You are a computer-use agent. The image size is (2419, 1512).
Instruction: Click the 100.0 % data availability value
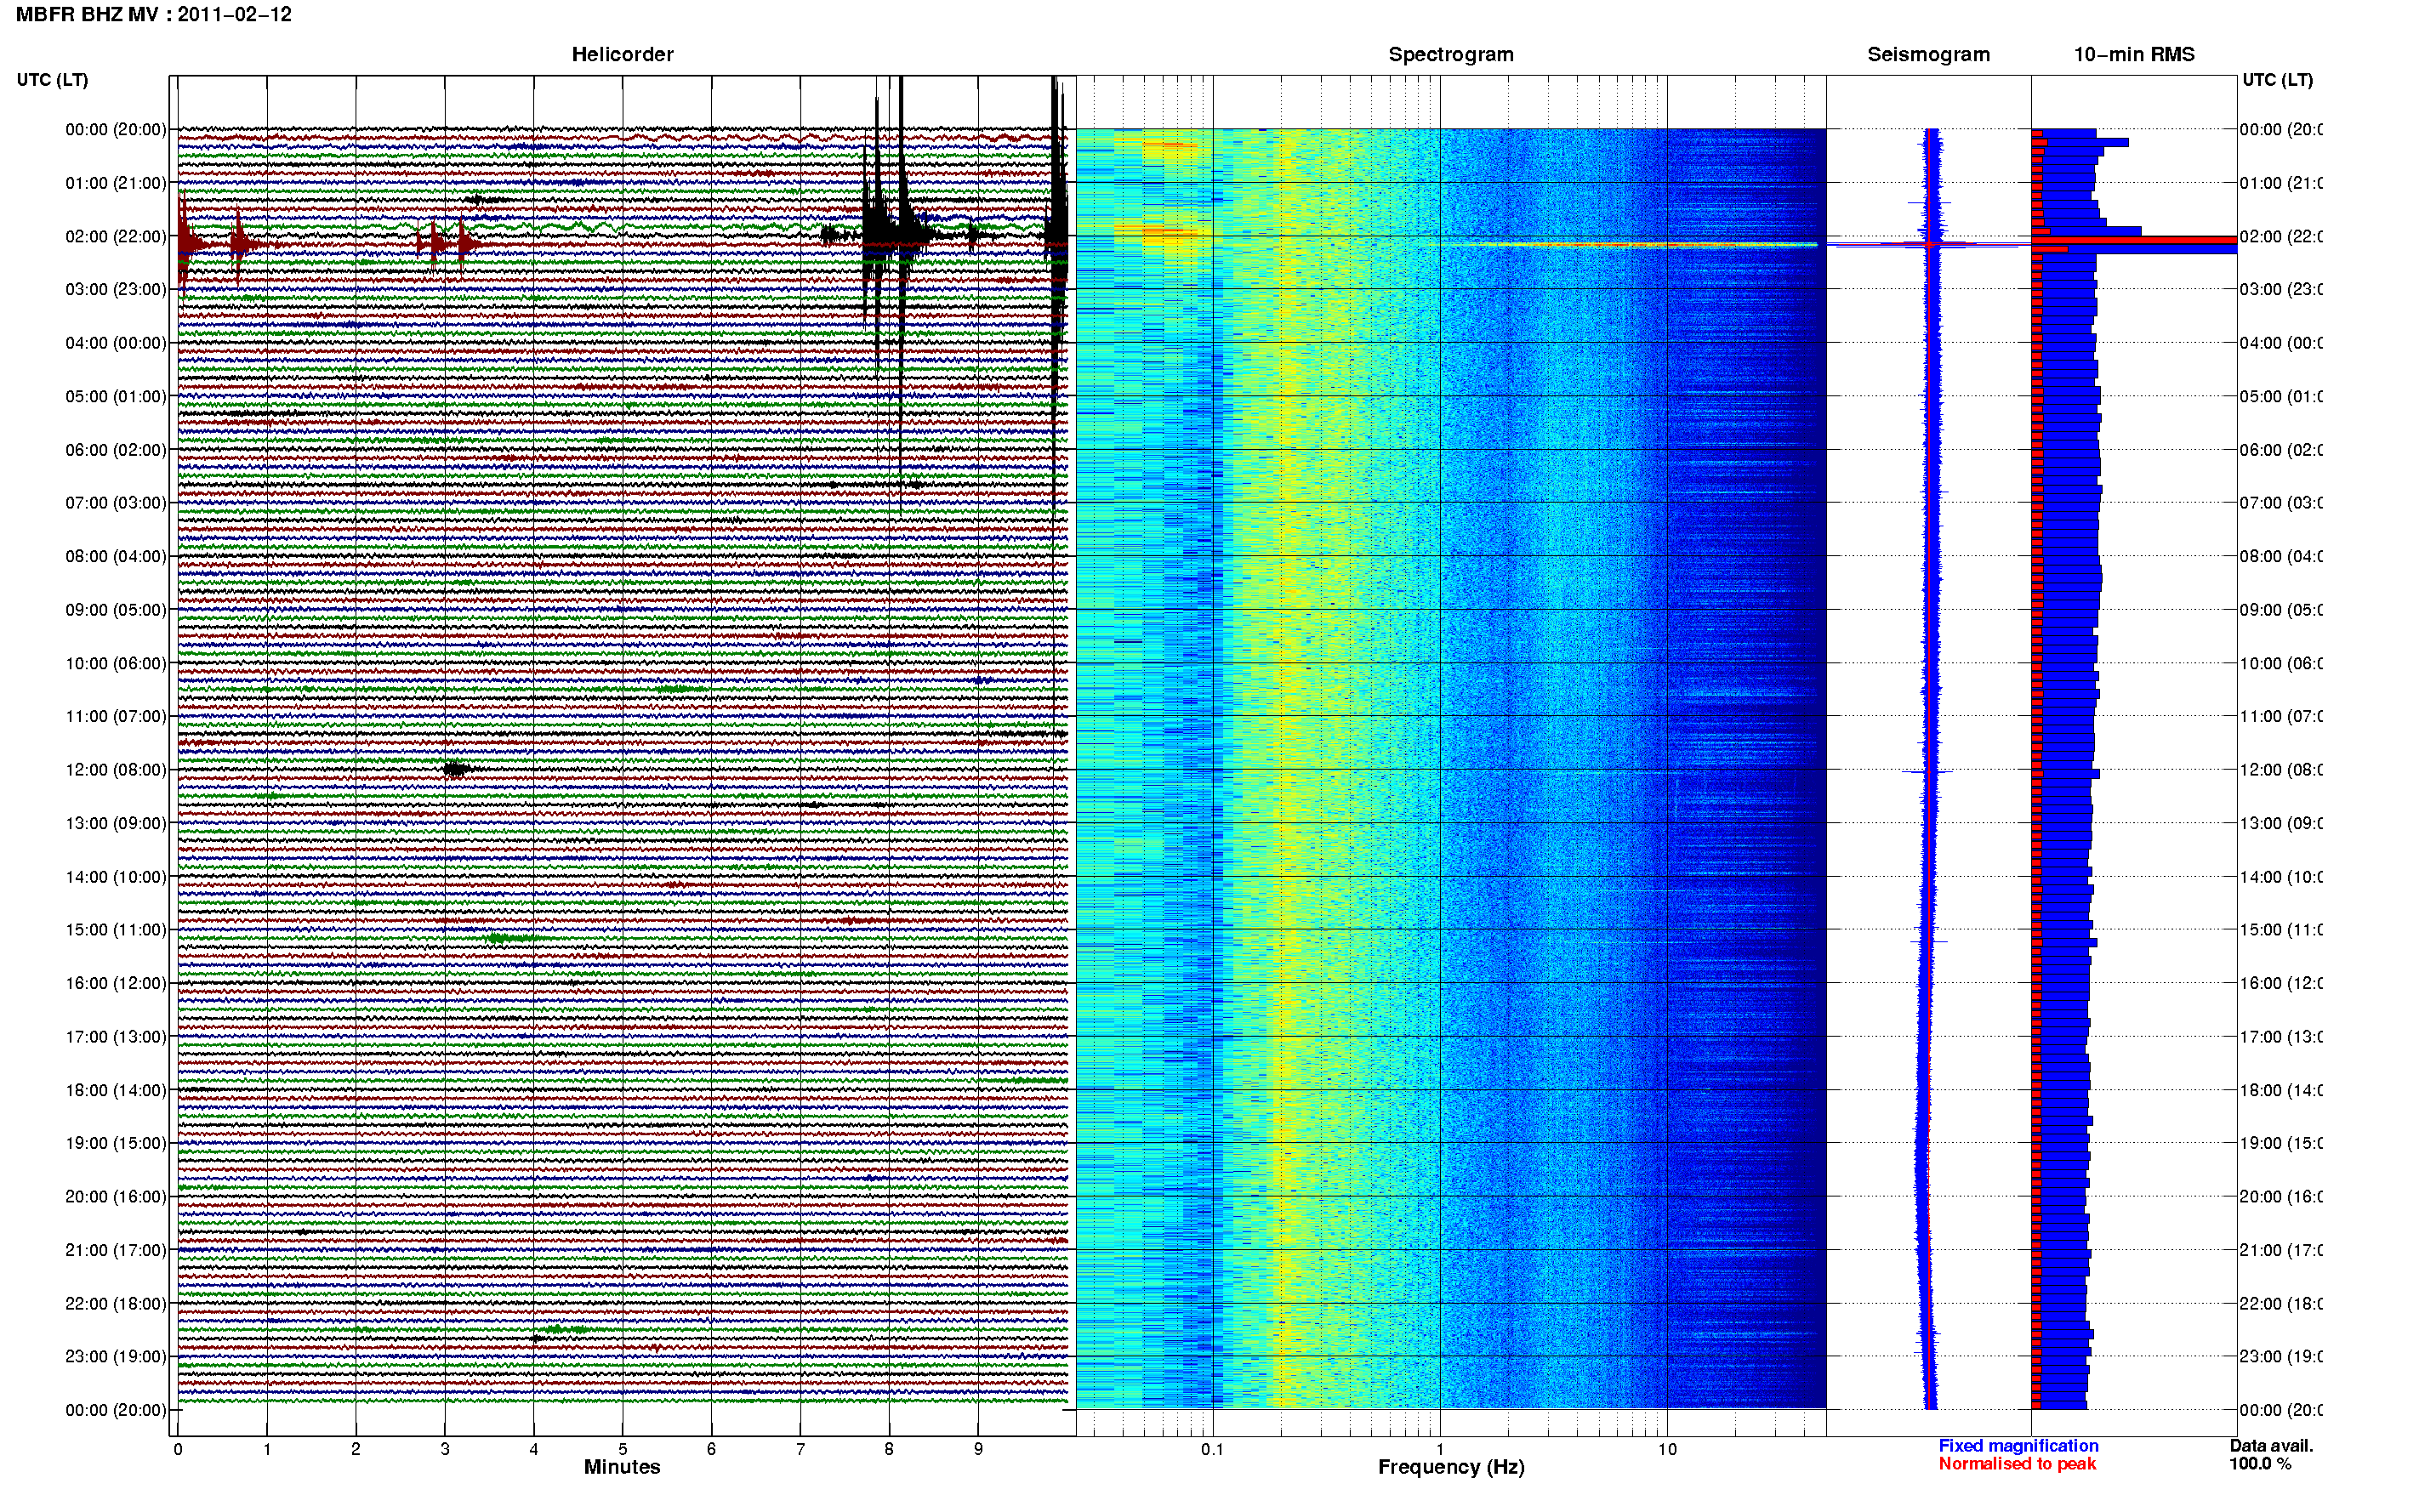[2260, 1464]
